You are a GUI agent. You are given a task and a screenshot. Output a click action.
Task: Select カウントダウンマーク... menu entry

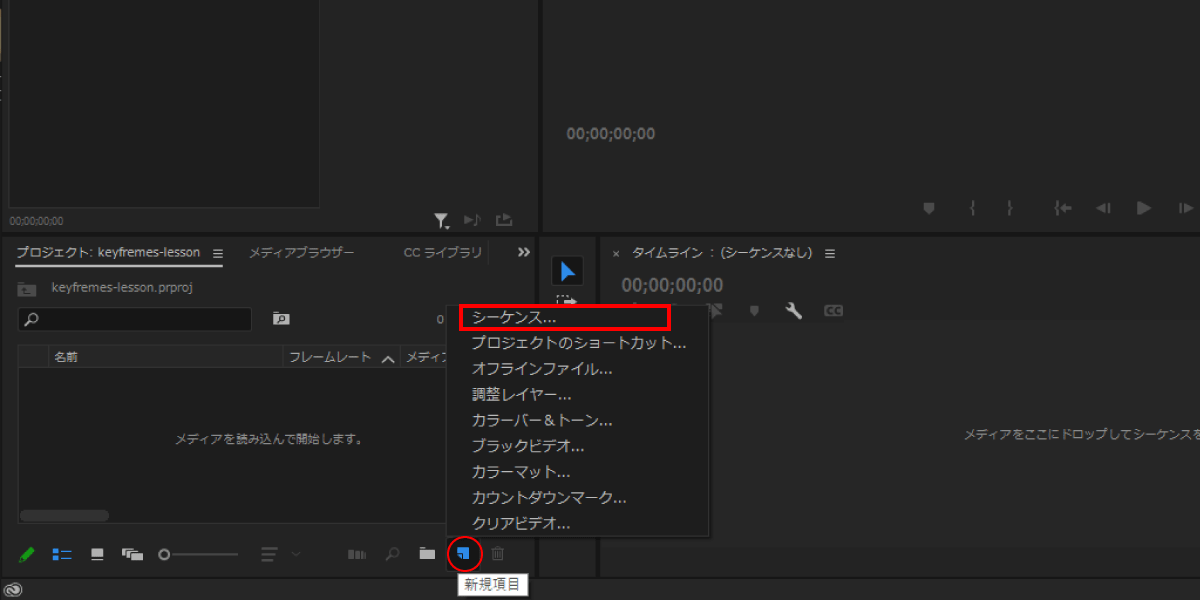(578, 497)
